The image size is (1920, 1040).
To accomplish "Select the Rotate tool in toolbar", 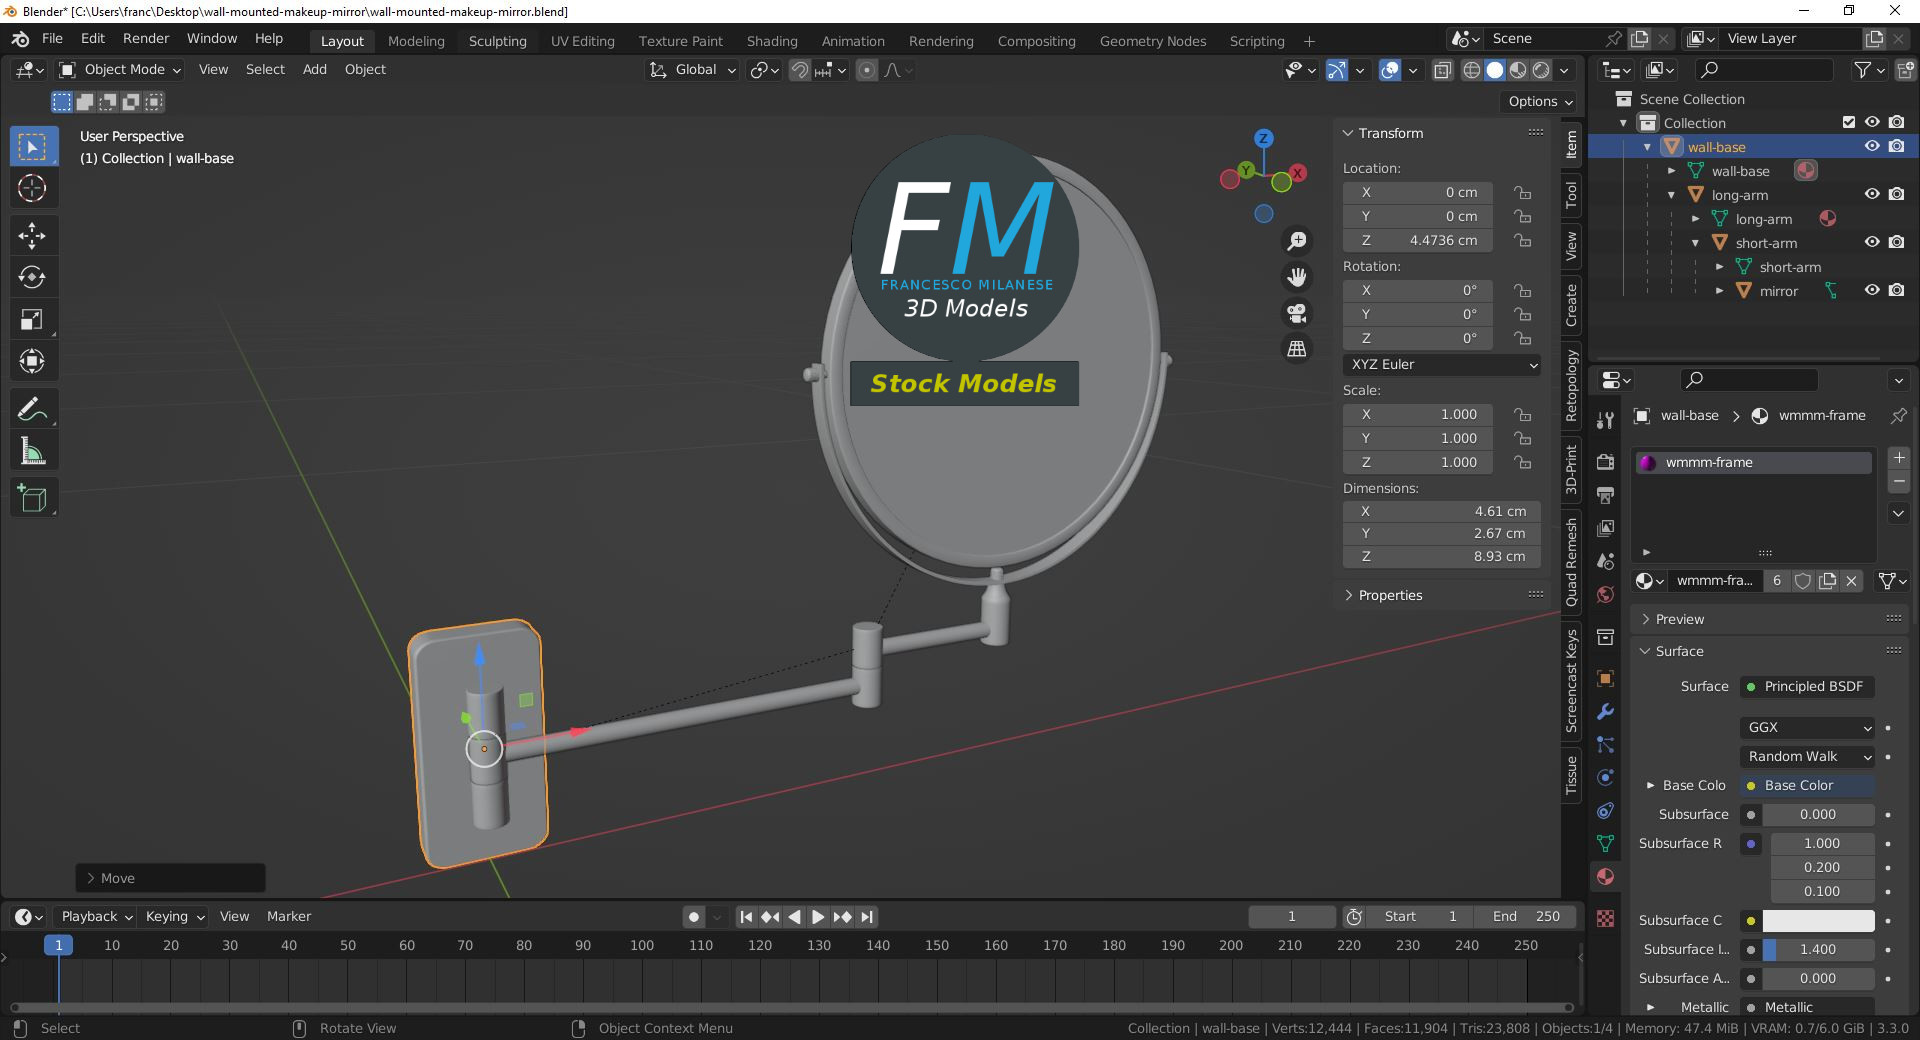I will (33, 277).
